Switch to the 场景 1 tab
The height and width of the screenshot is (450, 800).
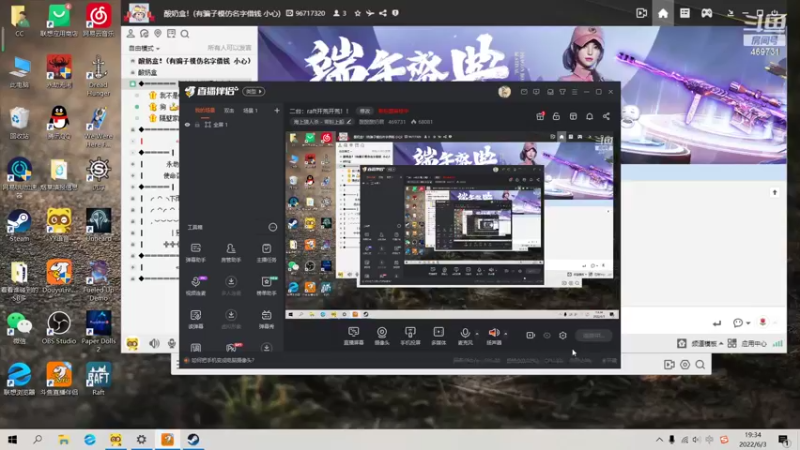click(250, 110)
